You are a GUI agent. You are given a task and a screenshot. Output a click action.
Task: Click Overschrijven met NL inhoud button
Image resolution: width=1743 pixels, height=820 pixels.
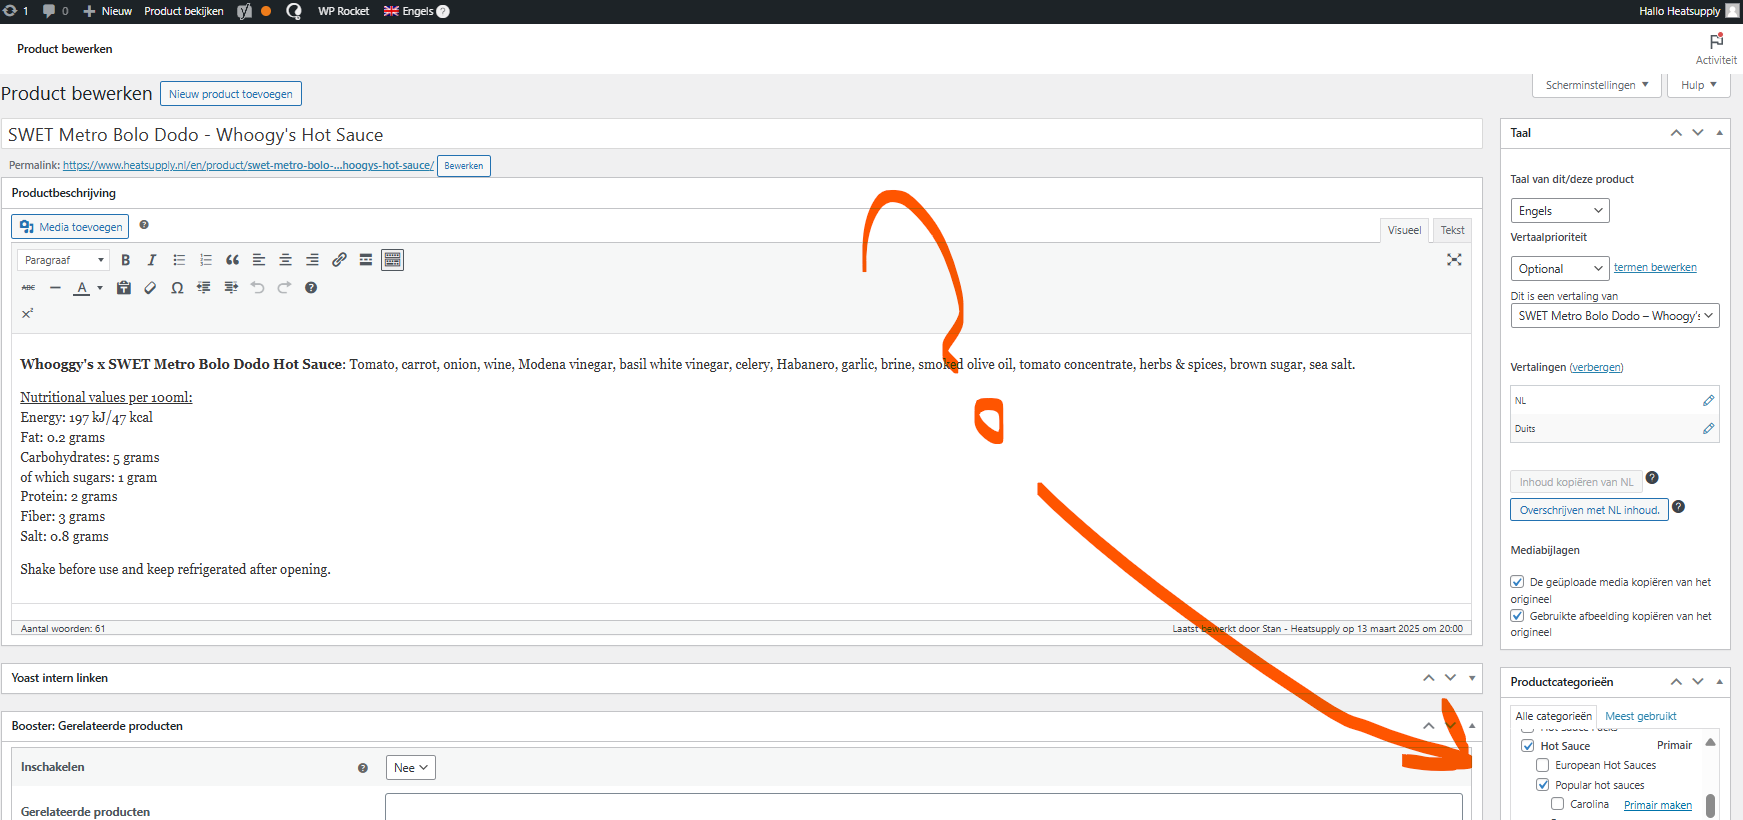click(x=1589, y=510)
